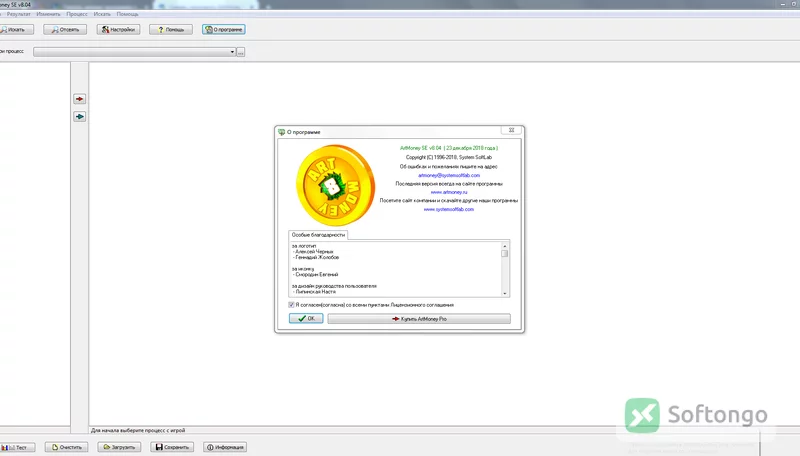Open the www.artmoney.ru link
The width and height of the screenshot is (800, 456).
tap(449, 192)
